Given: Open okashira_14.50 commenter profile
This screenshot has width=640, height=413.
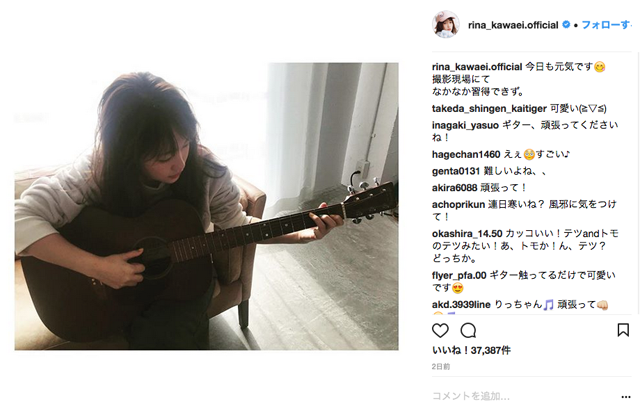Looking at the screenshot, I should [x=467, y=234].
